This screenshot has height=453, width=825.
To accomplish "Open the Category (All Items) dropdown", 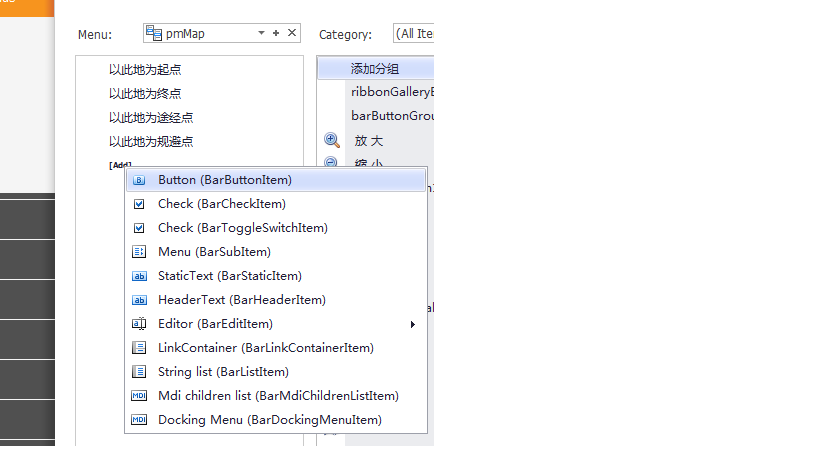I will click(x=414, y=34).
